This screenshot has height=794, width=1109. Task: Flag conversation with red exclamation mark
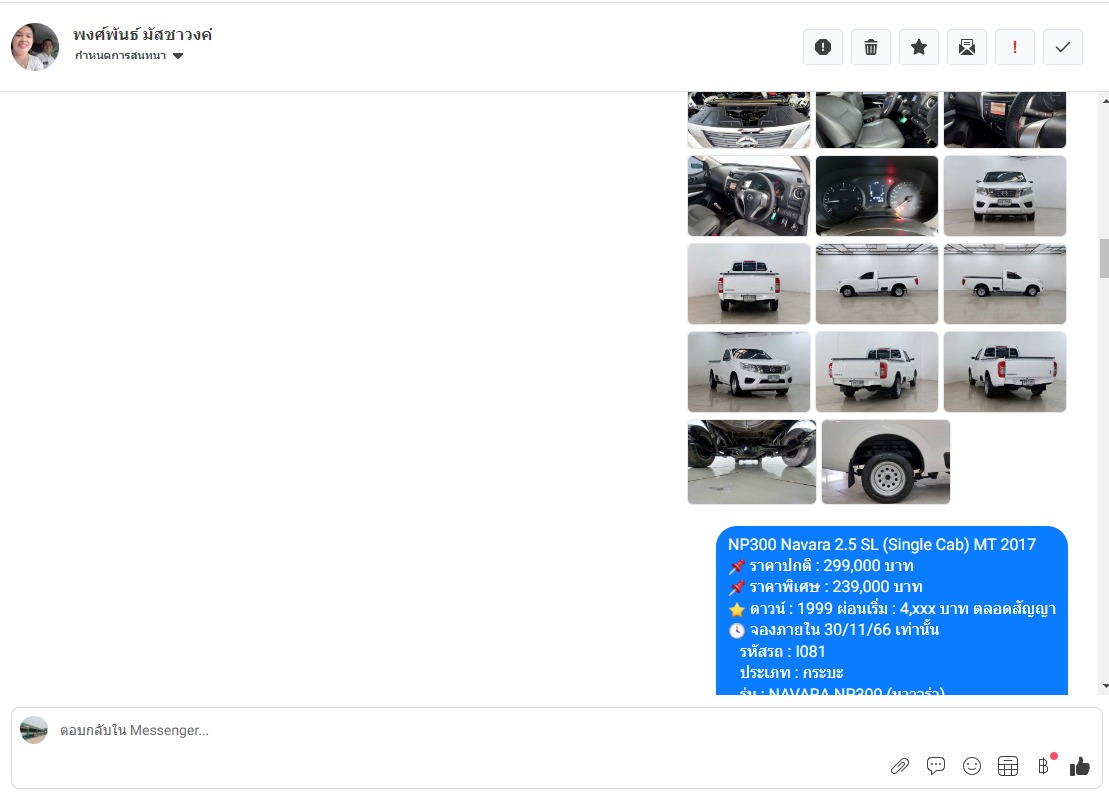1015,47
